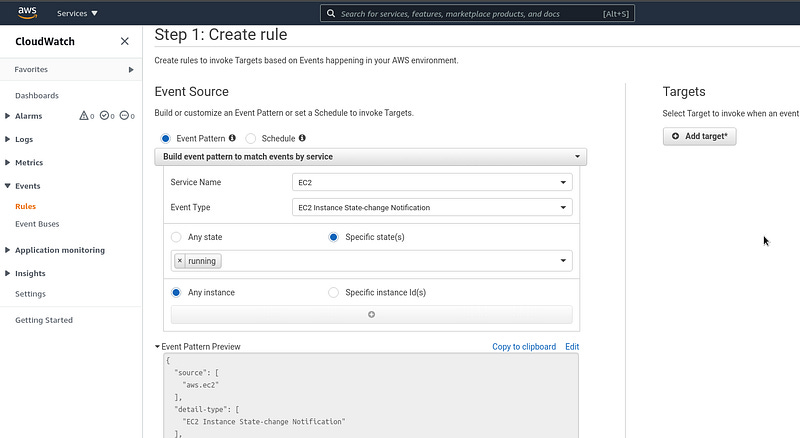Click the Event Pattern Preview text area
The image size is (800, 438).
(371, 396)
